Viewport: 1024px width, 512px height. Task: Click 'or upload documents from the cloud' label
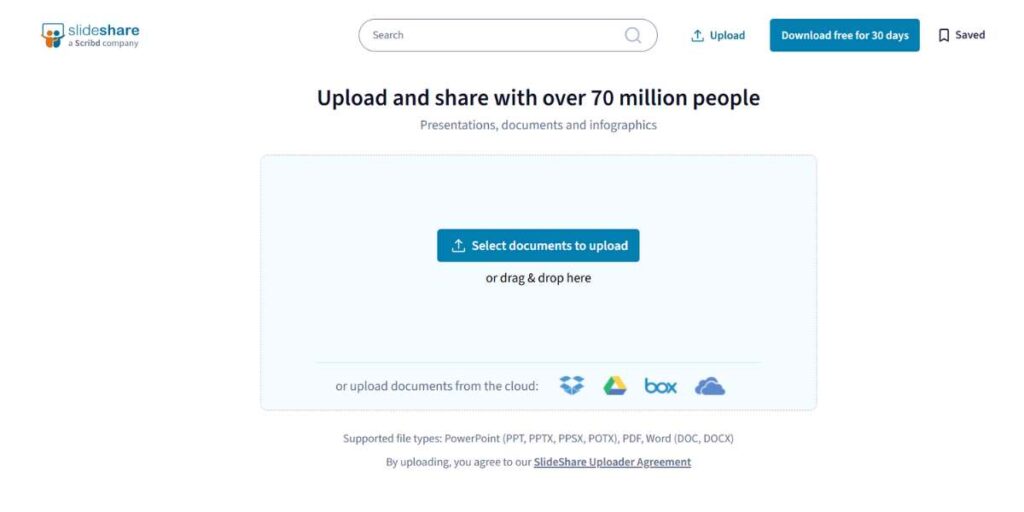coord(437,386)
